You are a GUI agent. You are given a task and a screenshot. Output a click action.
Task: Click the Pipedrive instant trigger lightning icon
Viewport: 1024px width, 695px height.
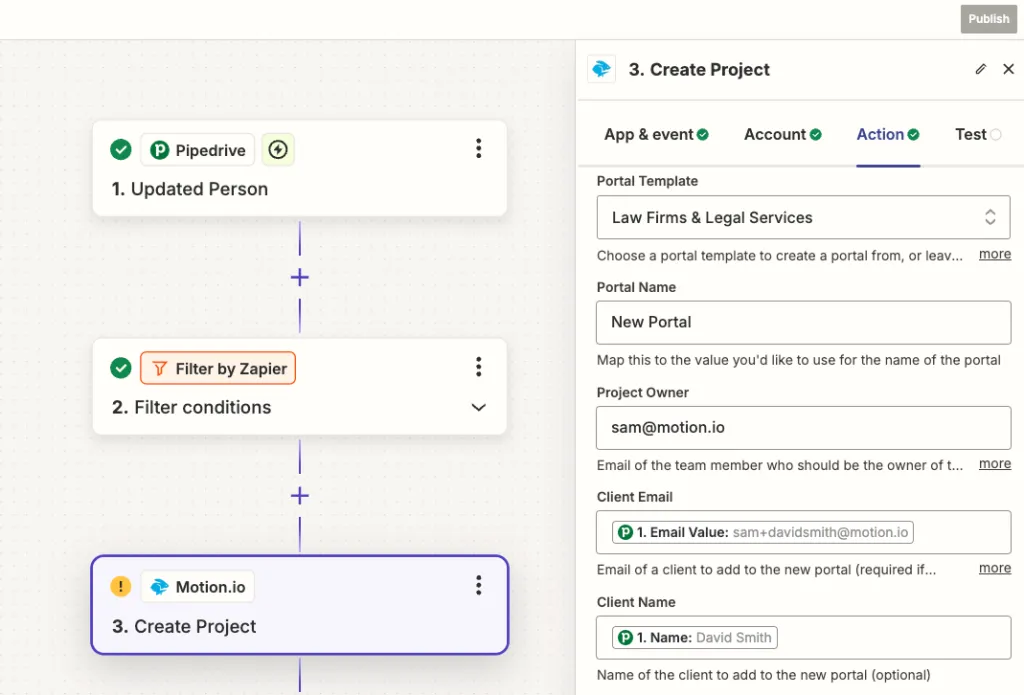pyautogui.click(x=278, y=150)
